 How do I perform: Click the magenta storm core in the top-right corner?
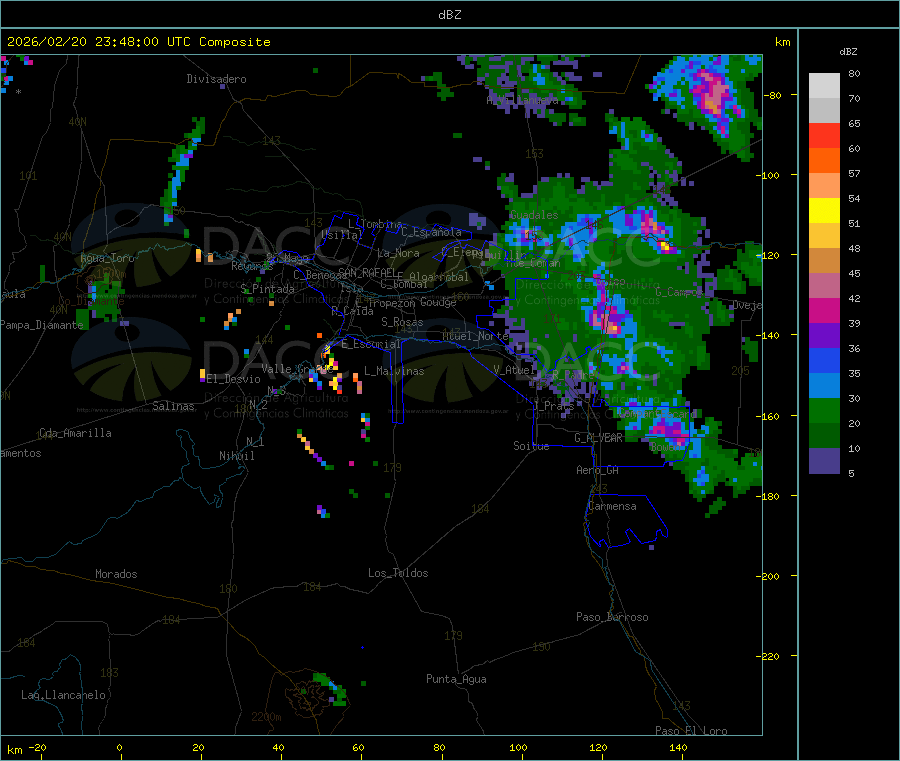click(x=711, y=95)
